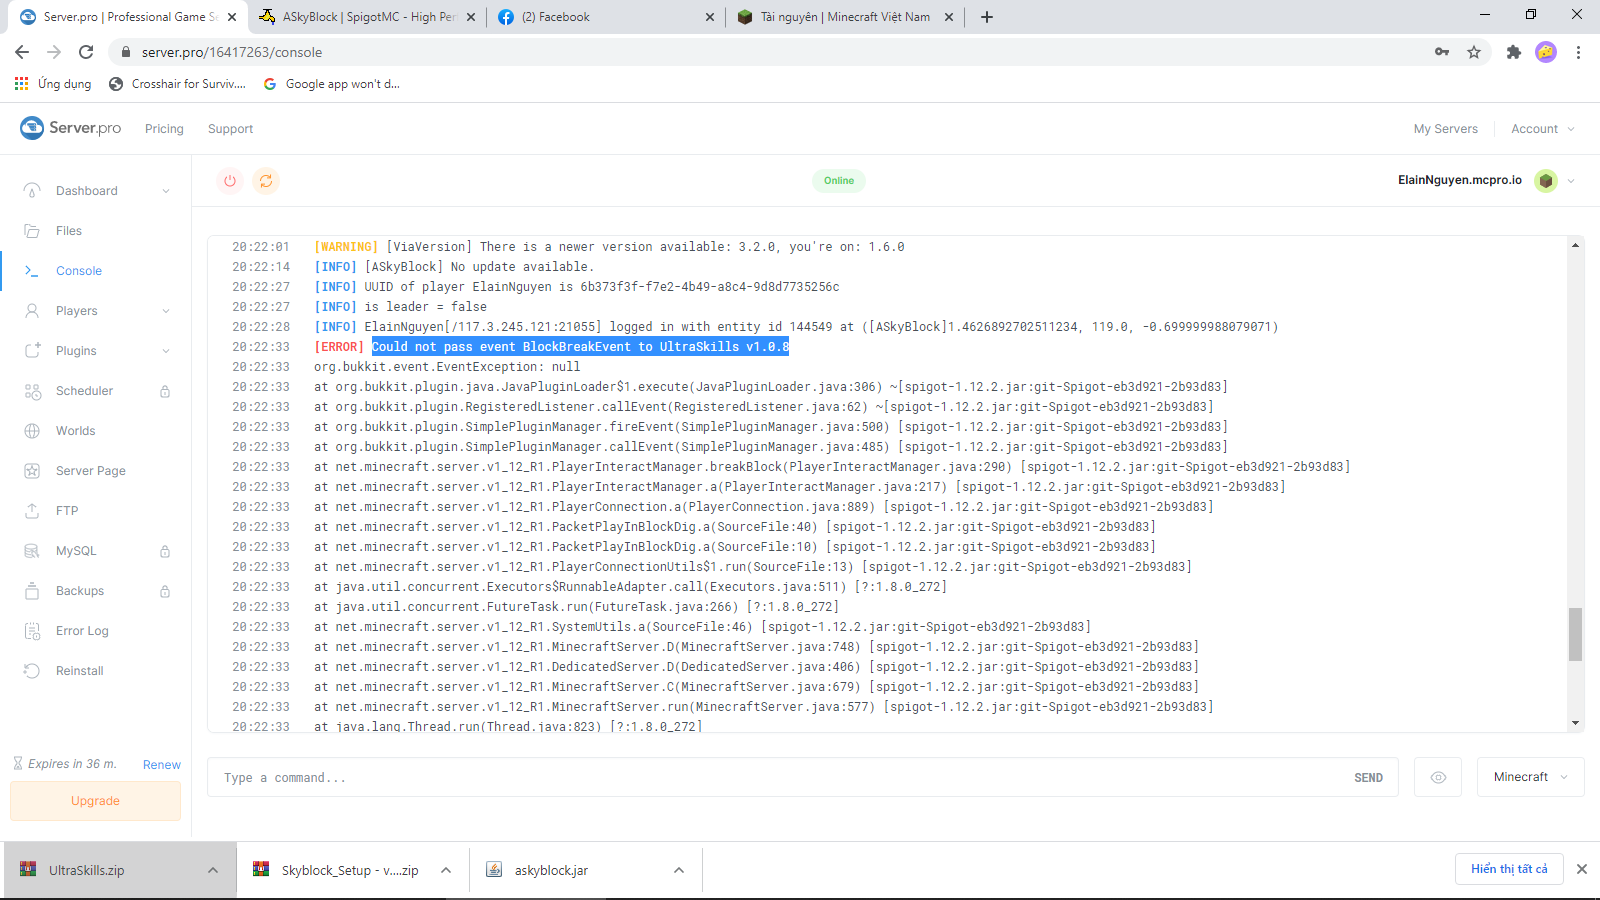The width and height of the screenshot is (1600, 900).
Task: Open the Skyblock_Setup zip download options arrow
Action: tap(446, 870)
